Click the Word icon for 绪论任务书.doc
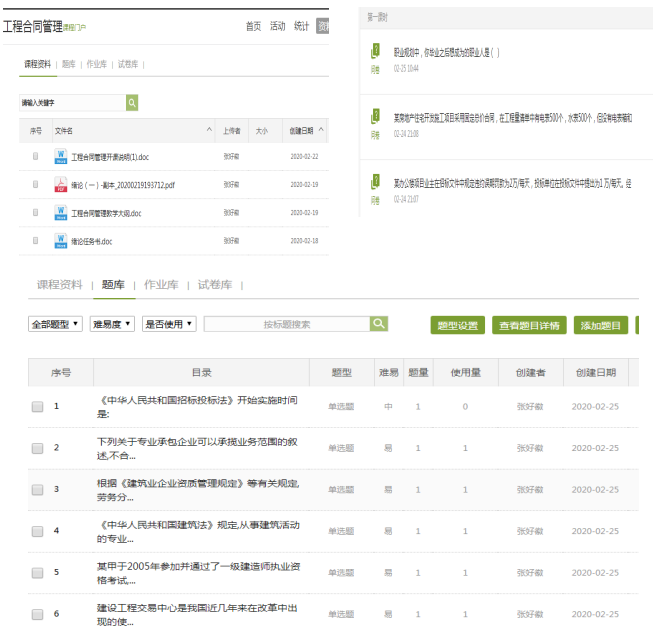Image resolution: width=653 pixels, height=638 pixels. [60, 240]
